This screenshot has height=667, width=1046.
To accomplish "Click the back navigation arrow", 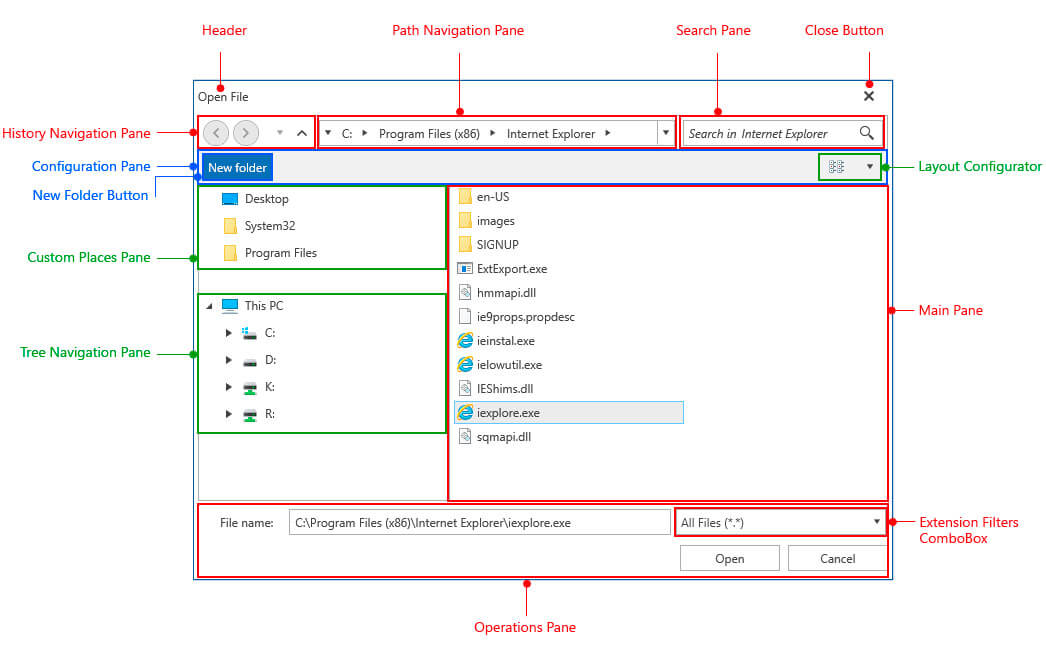I will pos(216,132).
